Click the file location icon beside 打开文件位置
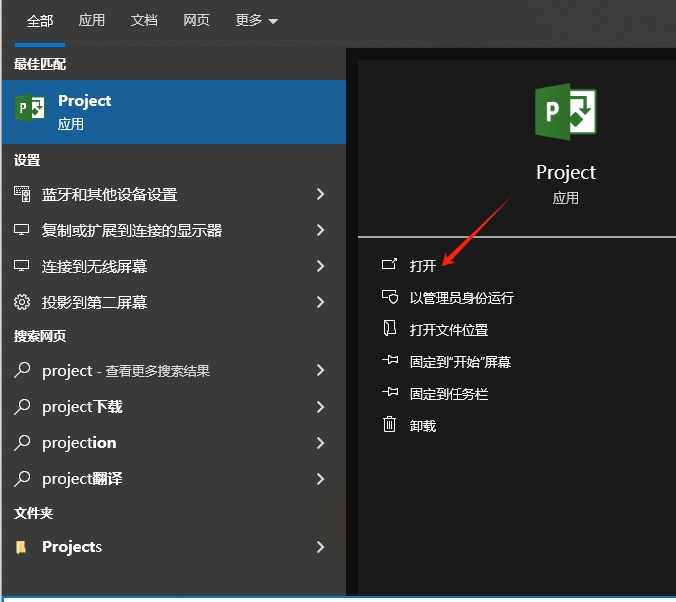676x602 pixels. [x=390, y=328]
